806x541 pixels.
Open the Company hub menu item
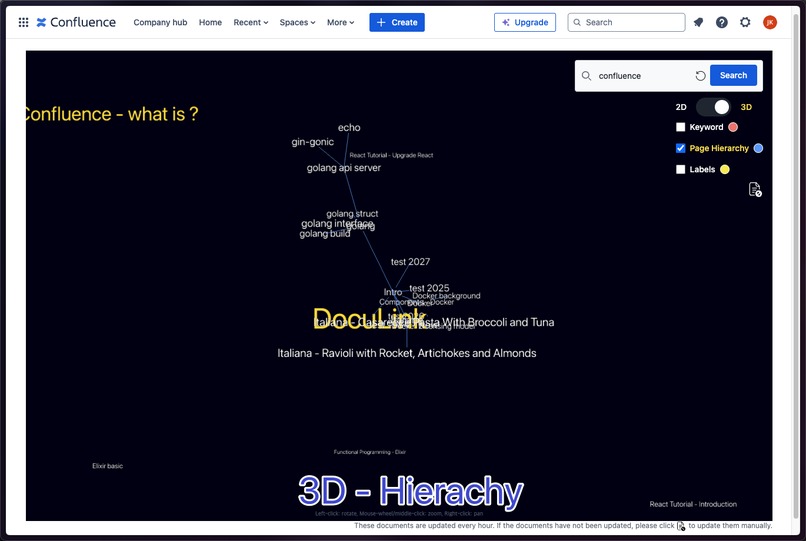coord(160,22)
